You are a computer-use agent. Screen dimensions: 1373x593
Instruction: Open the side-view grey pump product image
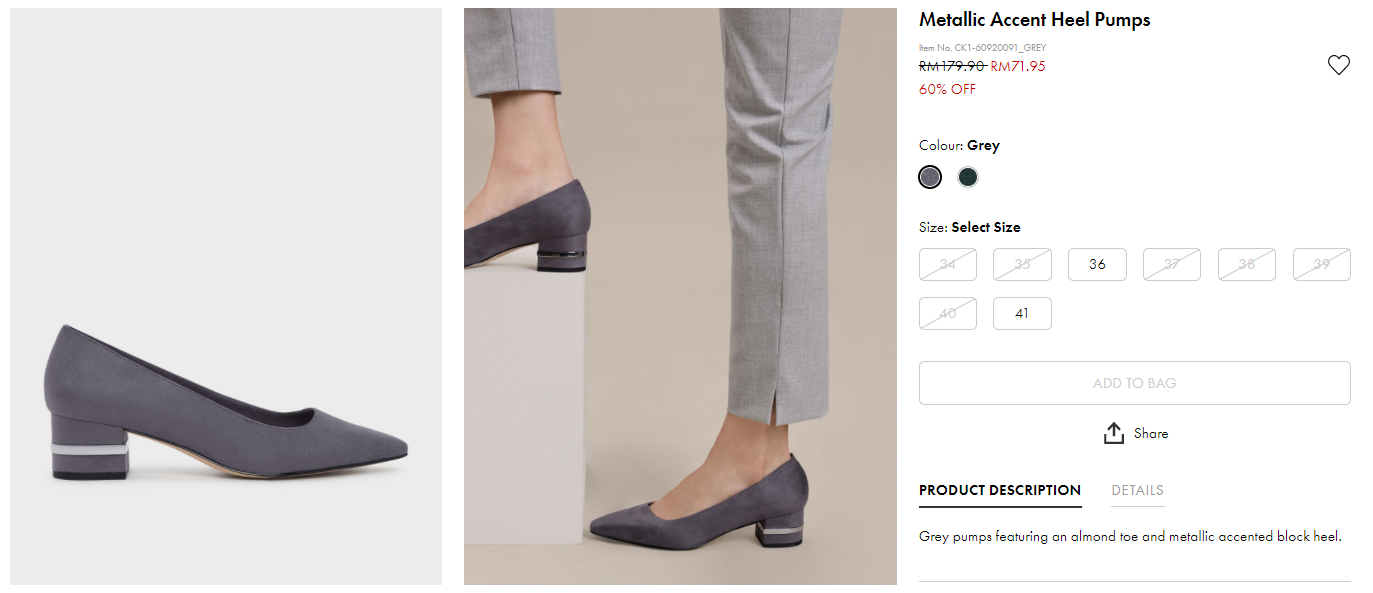226,296
